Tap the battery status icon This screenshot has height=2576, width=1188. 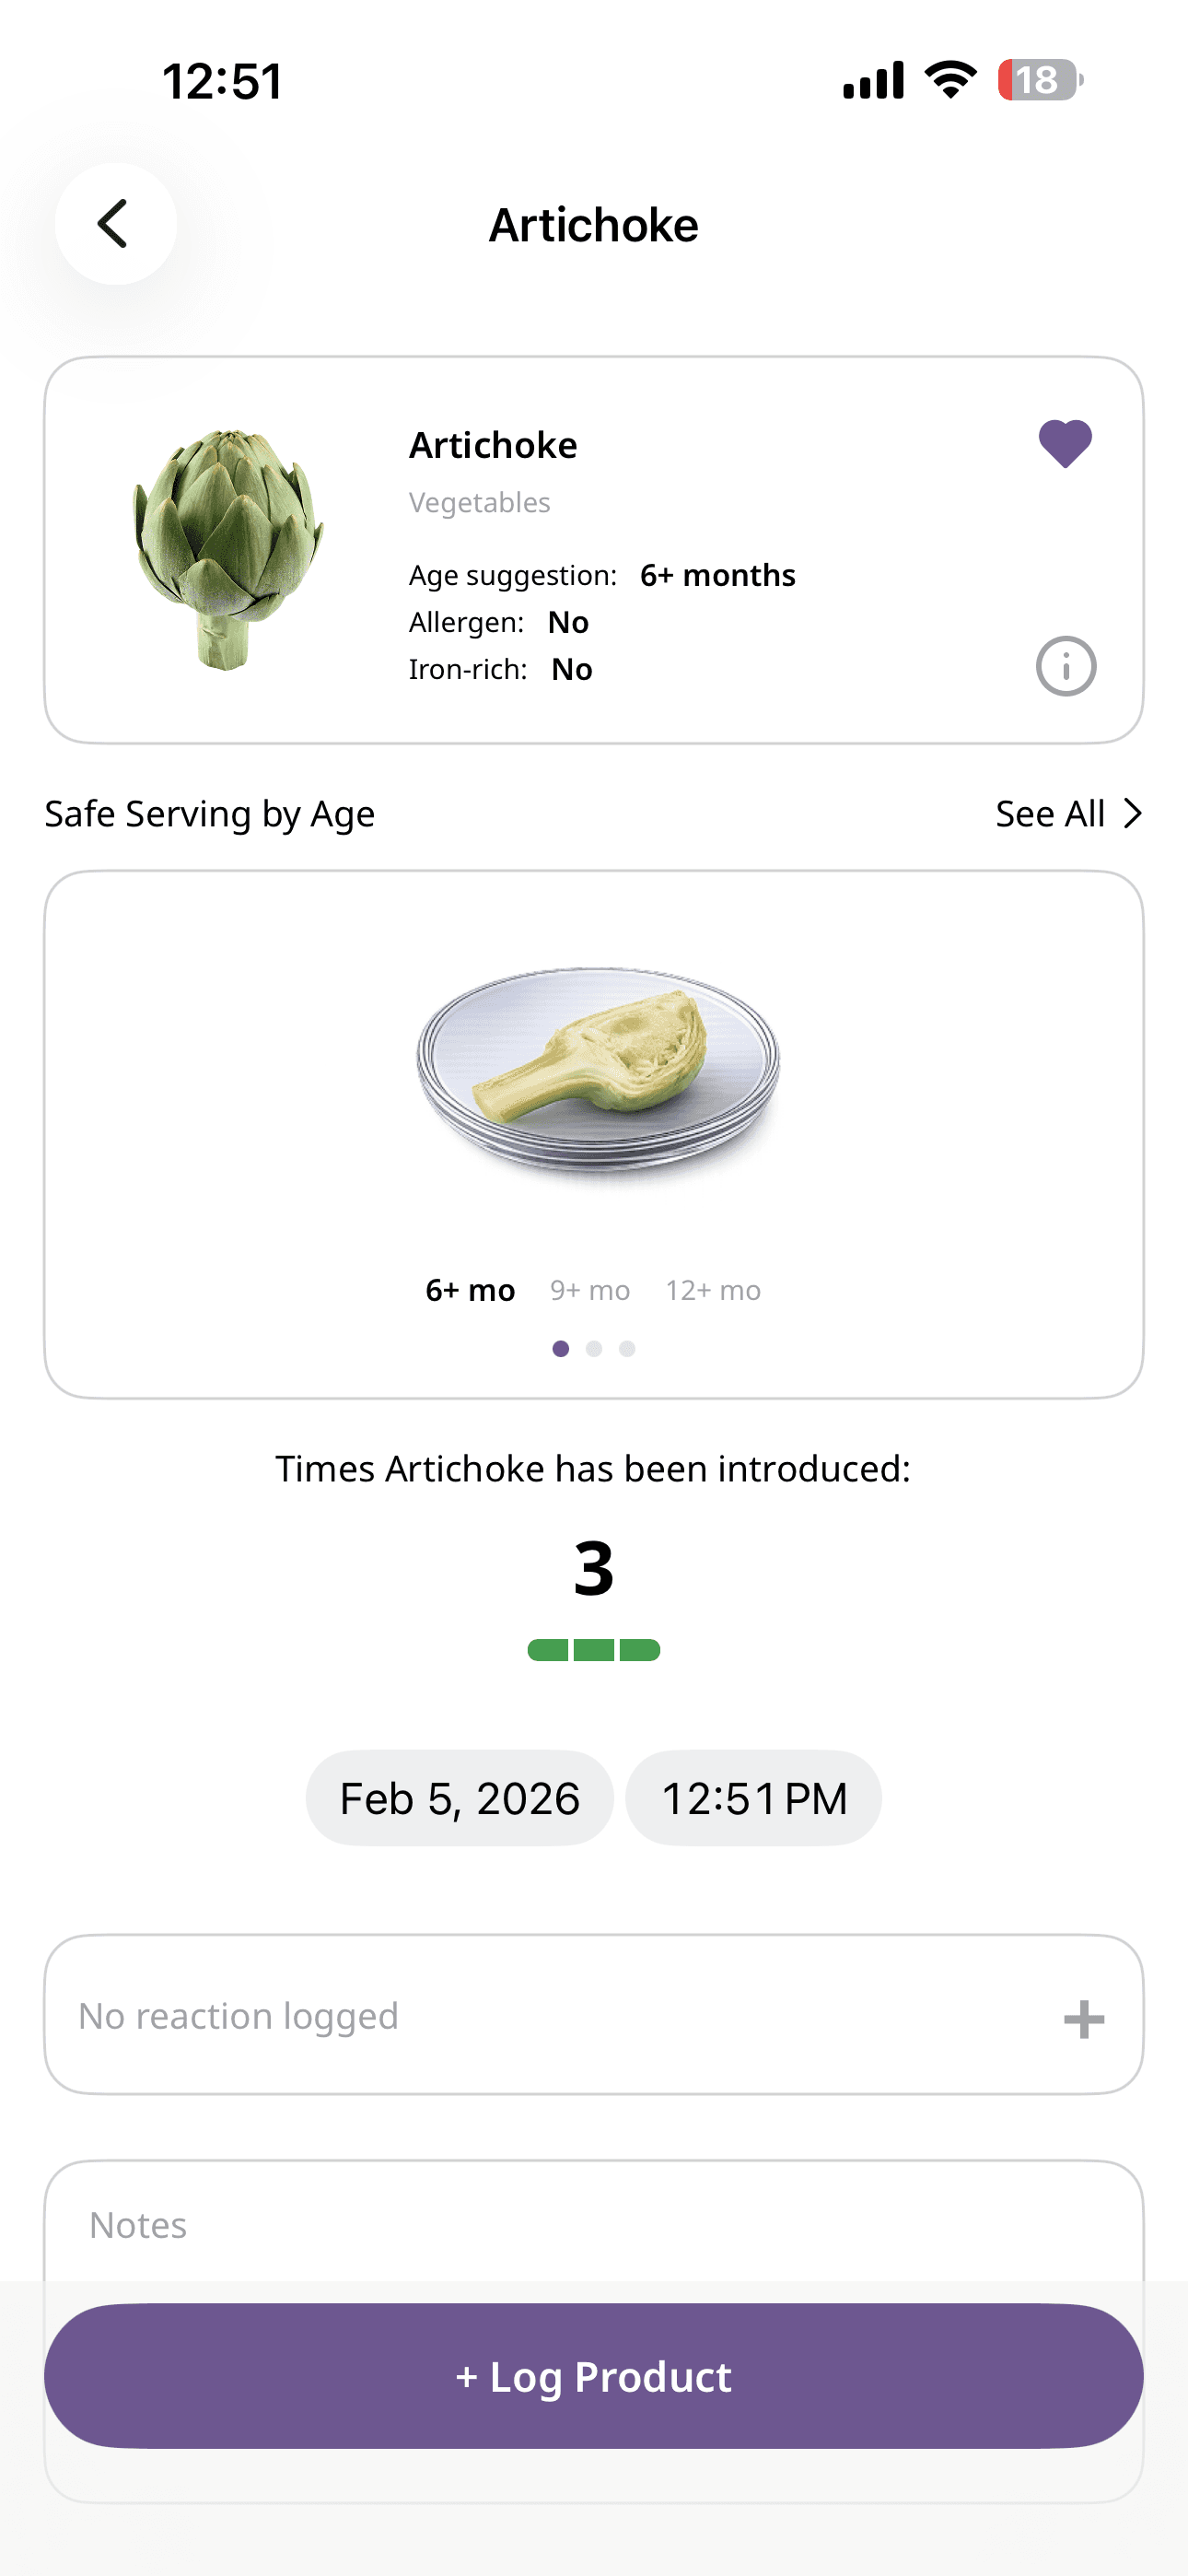point(1040,80)
